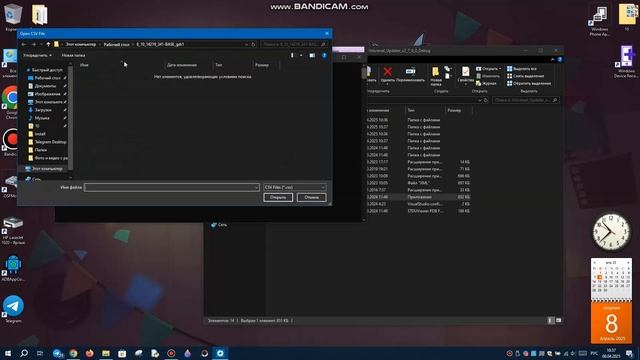This screenshot has width=640, height=360.
Task: Open the address path history dropdown
Action: 246,44
